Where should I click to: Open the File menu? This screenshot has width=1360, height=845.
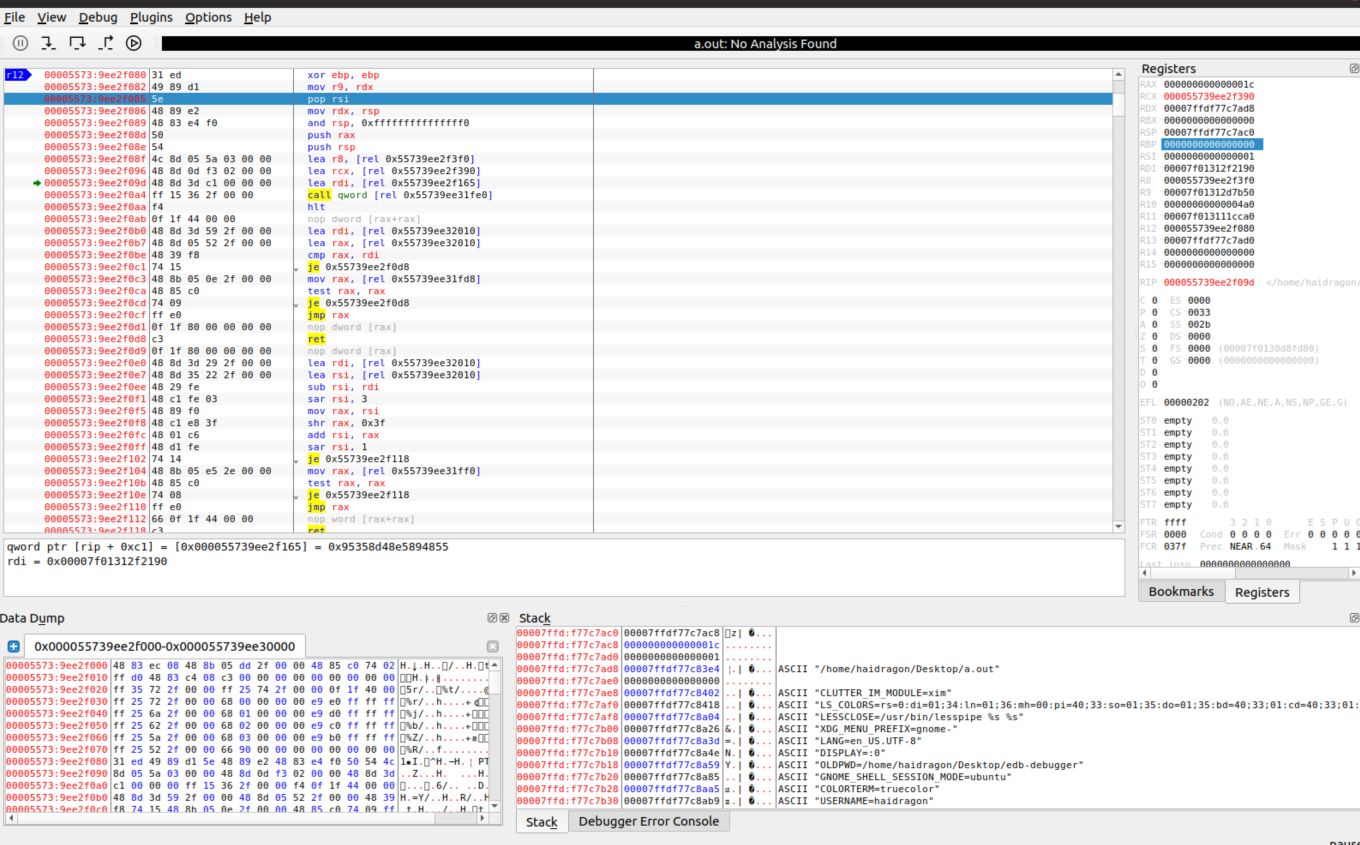click(x=15, y=17)
